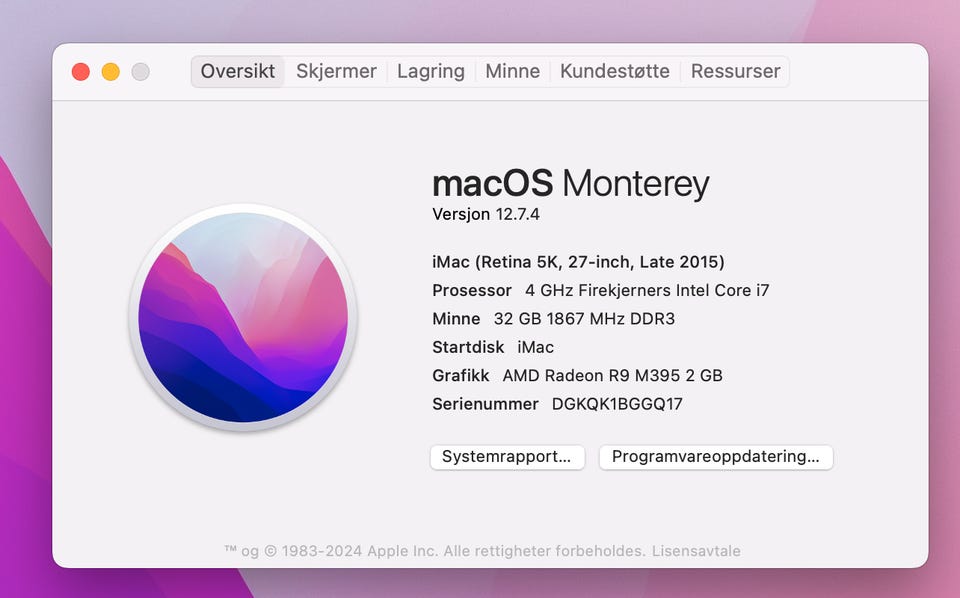The image size is (960, 598).
Task: Show the Ressurser tab
Action: pyautogui.click(x=735, y=72)
